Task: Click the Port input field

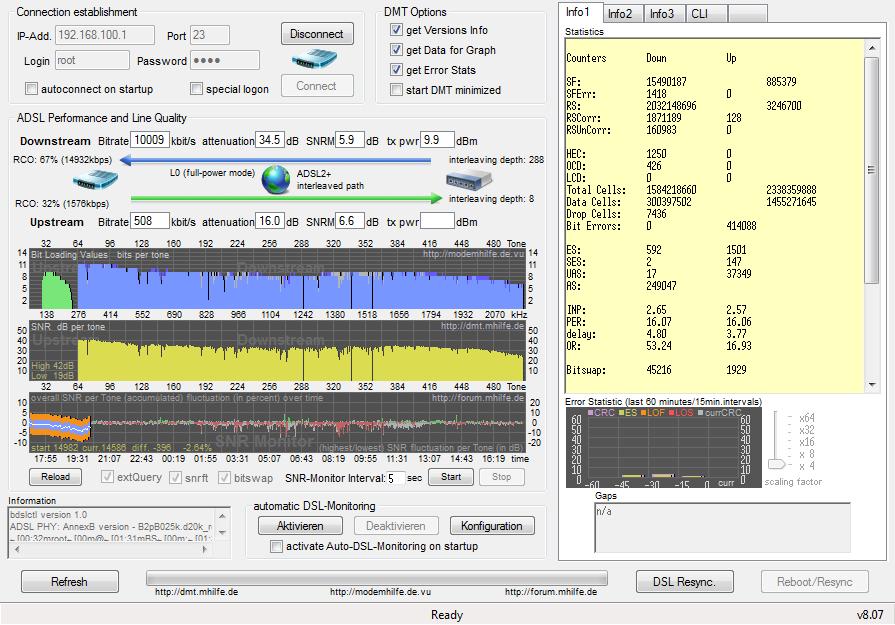Action: coord(210,35)
